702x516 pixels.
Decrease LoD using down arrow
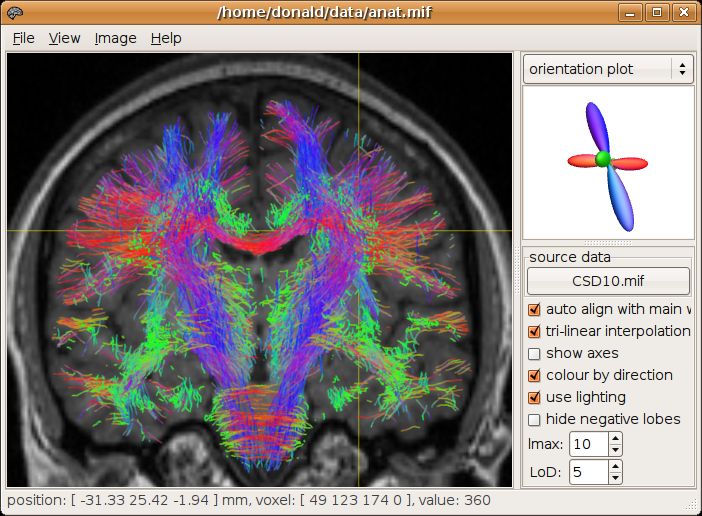pyautogui.click(x=616, y=478)
